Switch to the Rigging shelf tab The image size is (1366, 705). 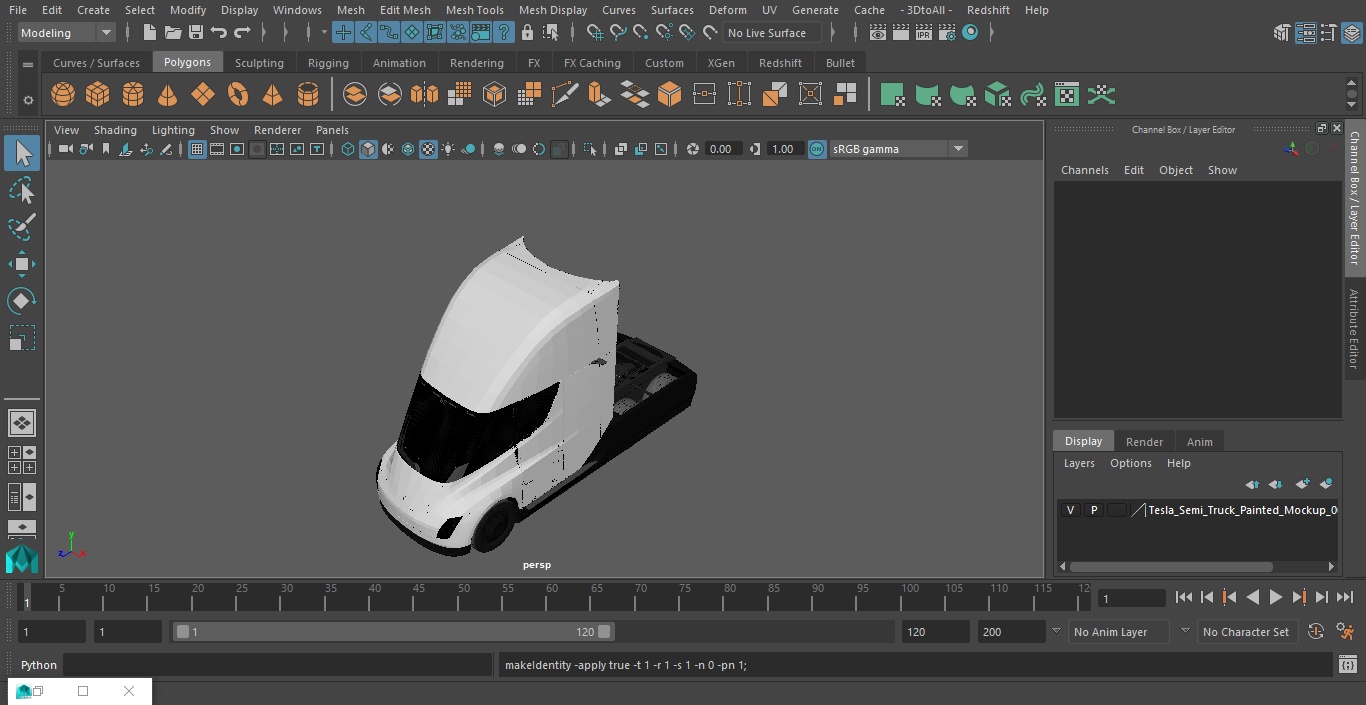(x=328, y=63)
